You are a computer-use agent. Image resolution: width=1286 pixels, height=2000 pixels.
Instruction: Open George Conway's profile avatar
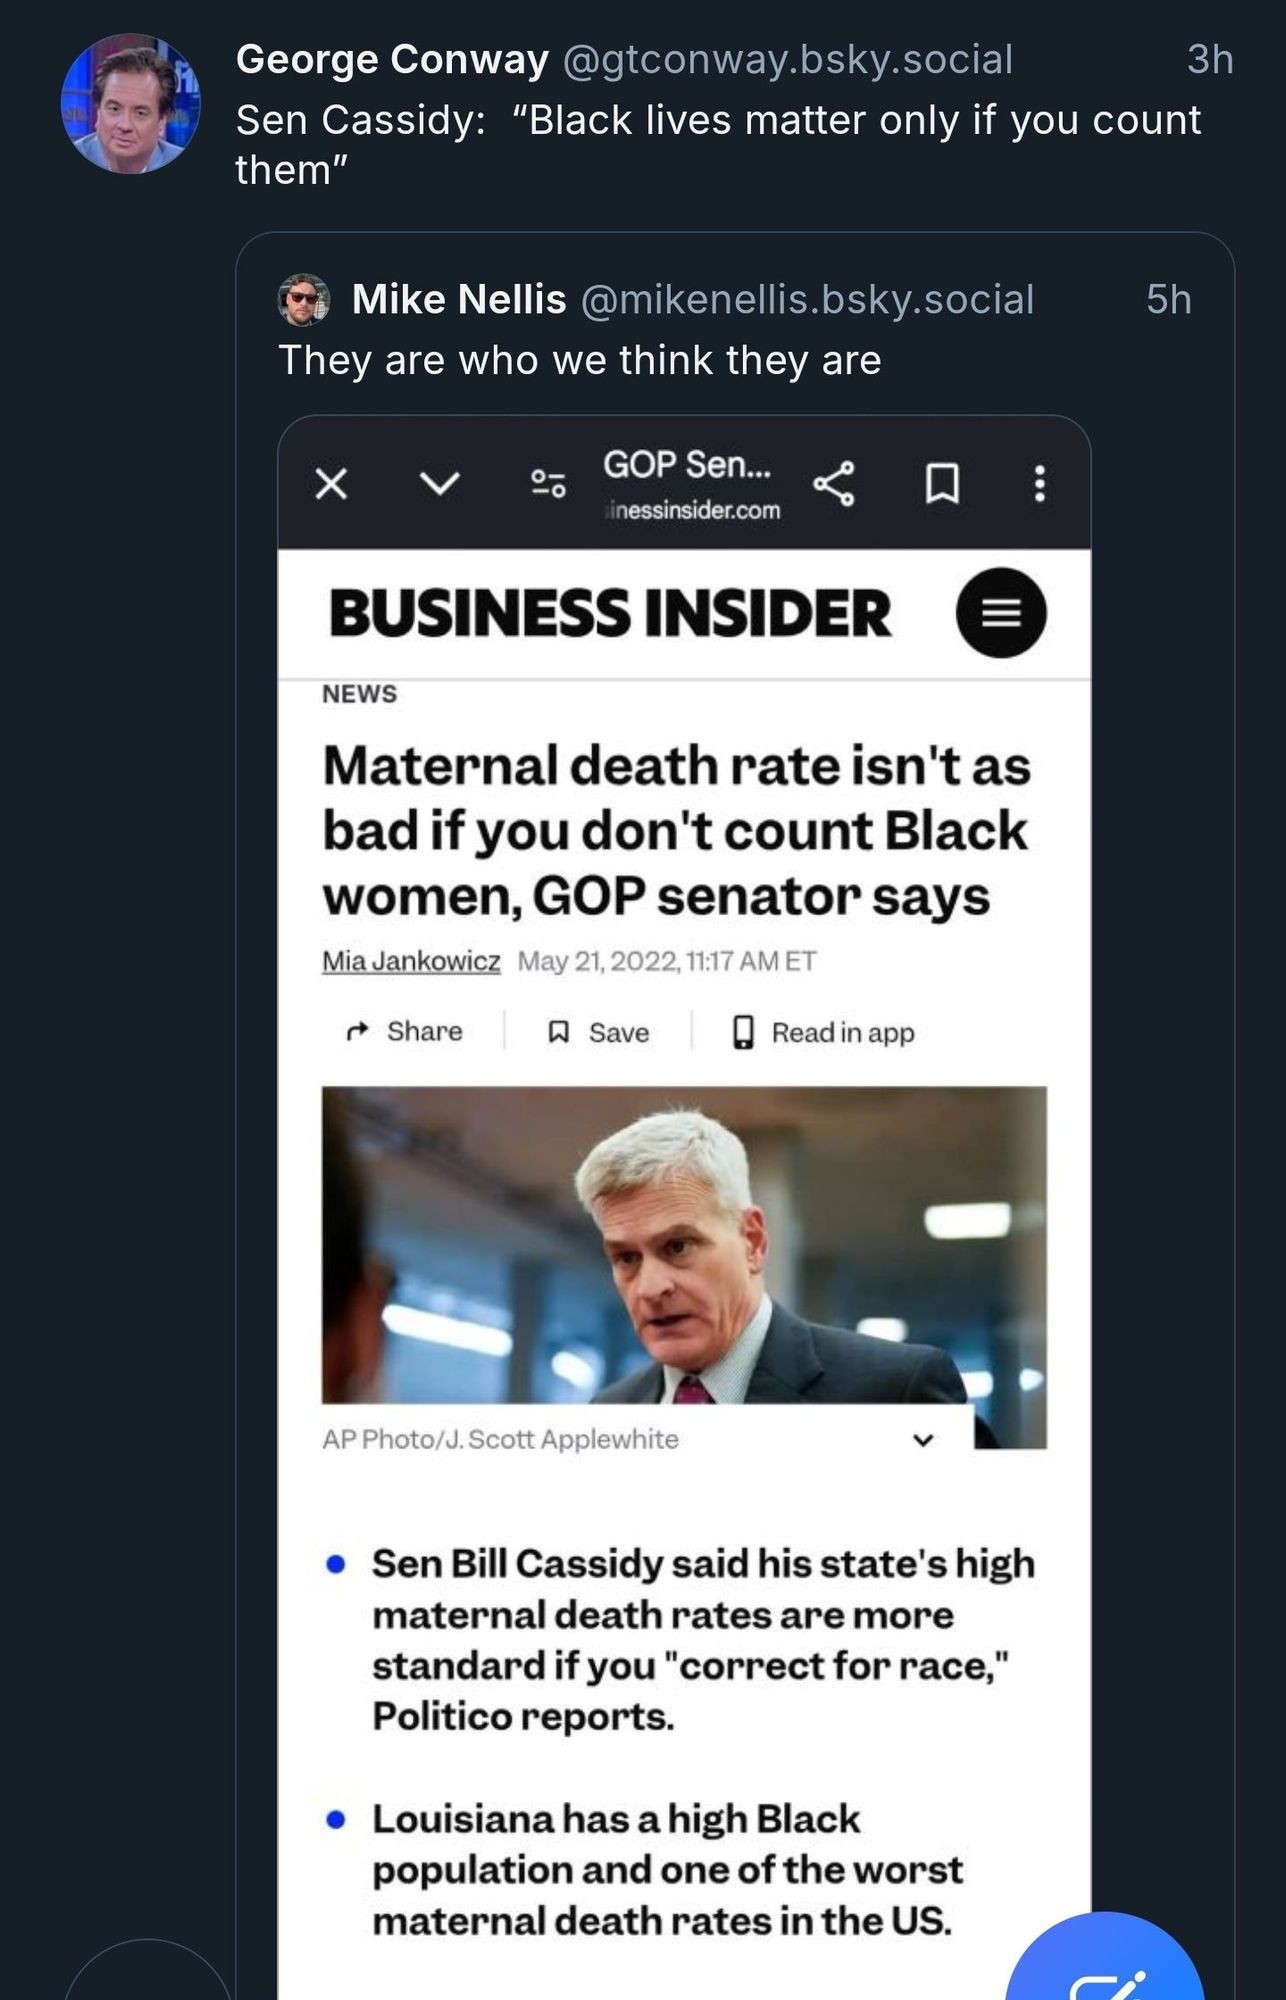(x=131, y=103)
